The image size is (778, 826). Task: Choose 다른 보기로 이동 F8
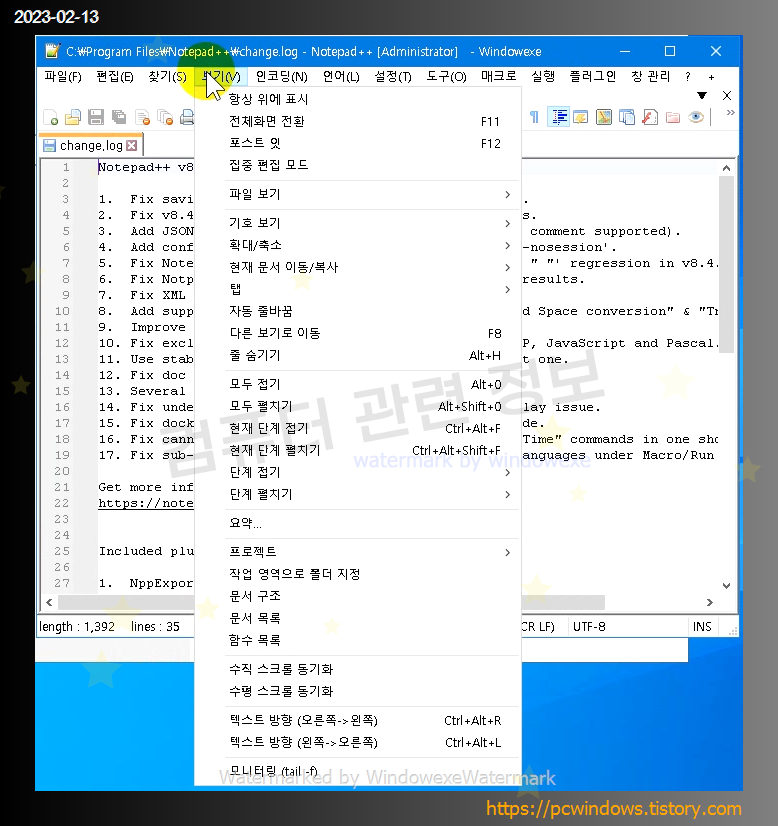pyautogui.click(x=358, y=333)
